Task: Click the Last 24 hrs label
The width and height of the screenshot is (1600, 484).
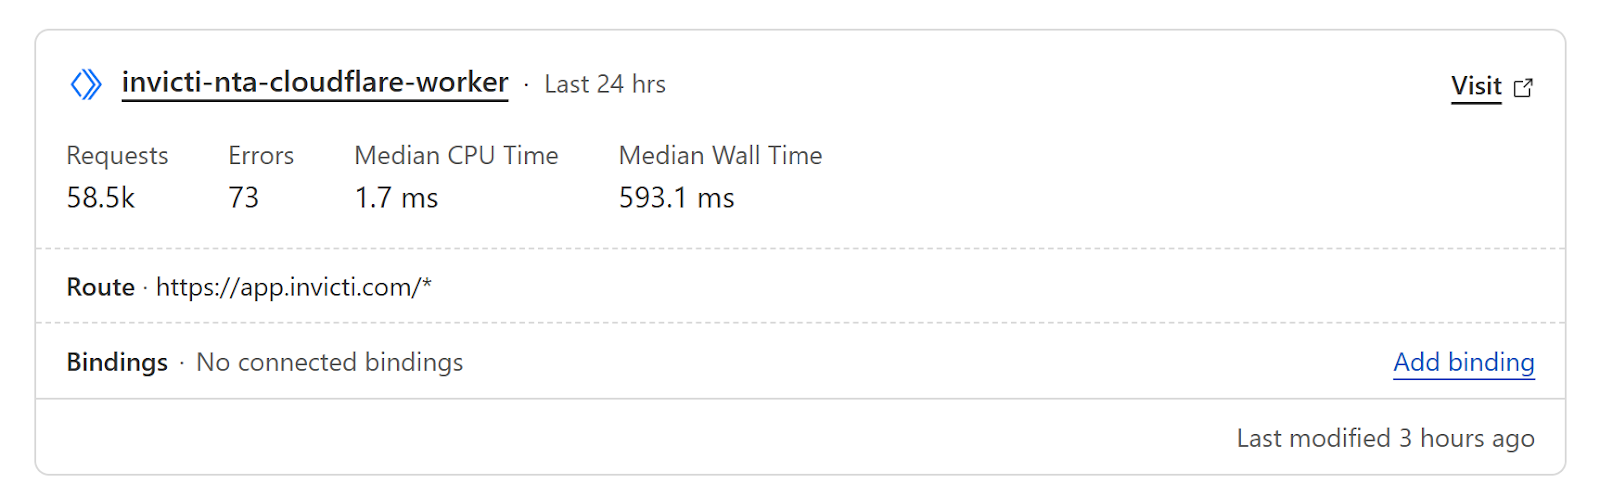Action: click(x=605, y=84)
